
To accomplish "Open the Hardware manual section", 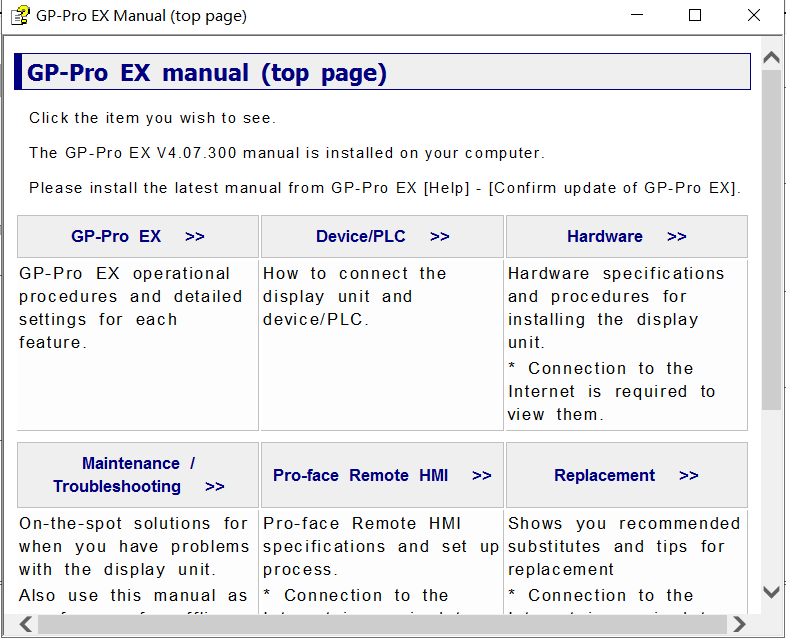I will (626, 237).
